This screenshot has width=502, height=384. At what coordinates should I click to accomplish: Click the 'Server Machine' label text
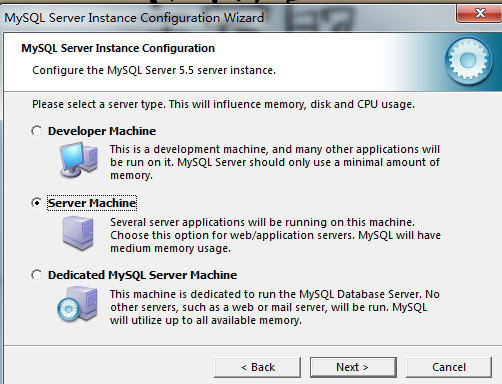(92, 203)
